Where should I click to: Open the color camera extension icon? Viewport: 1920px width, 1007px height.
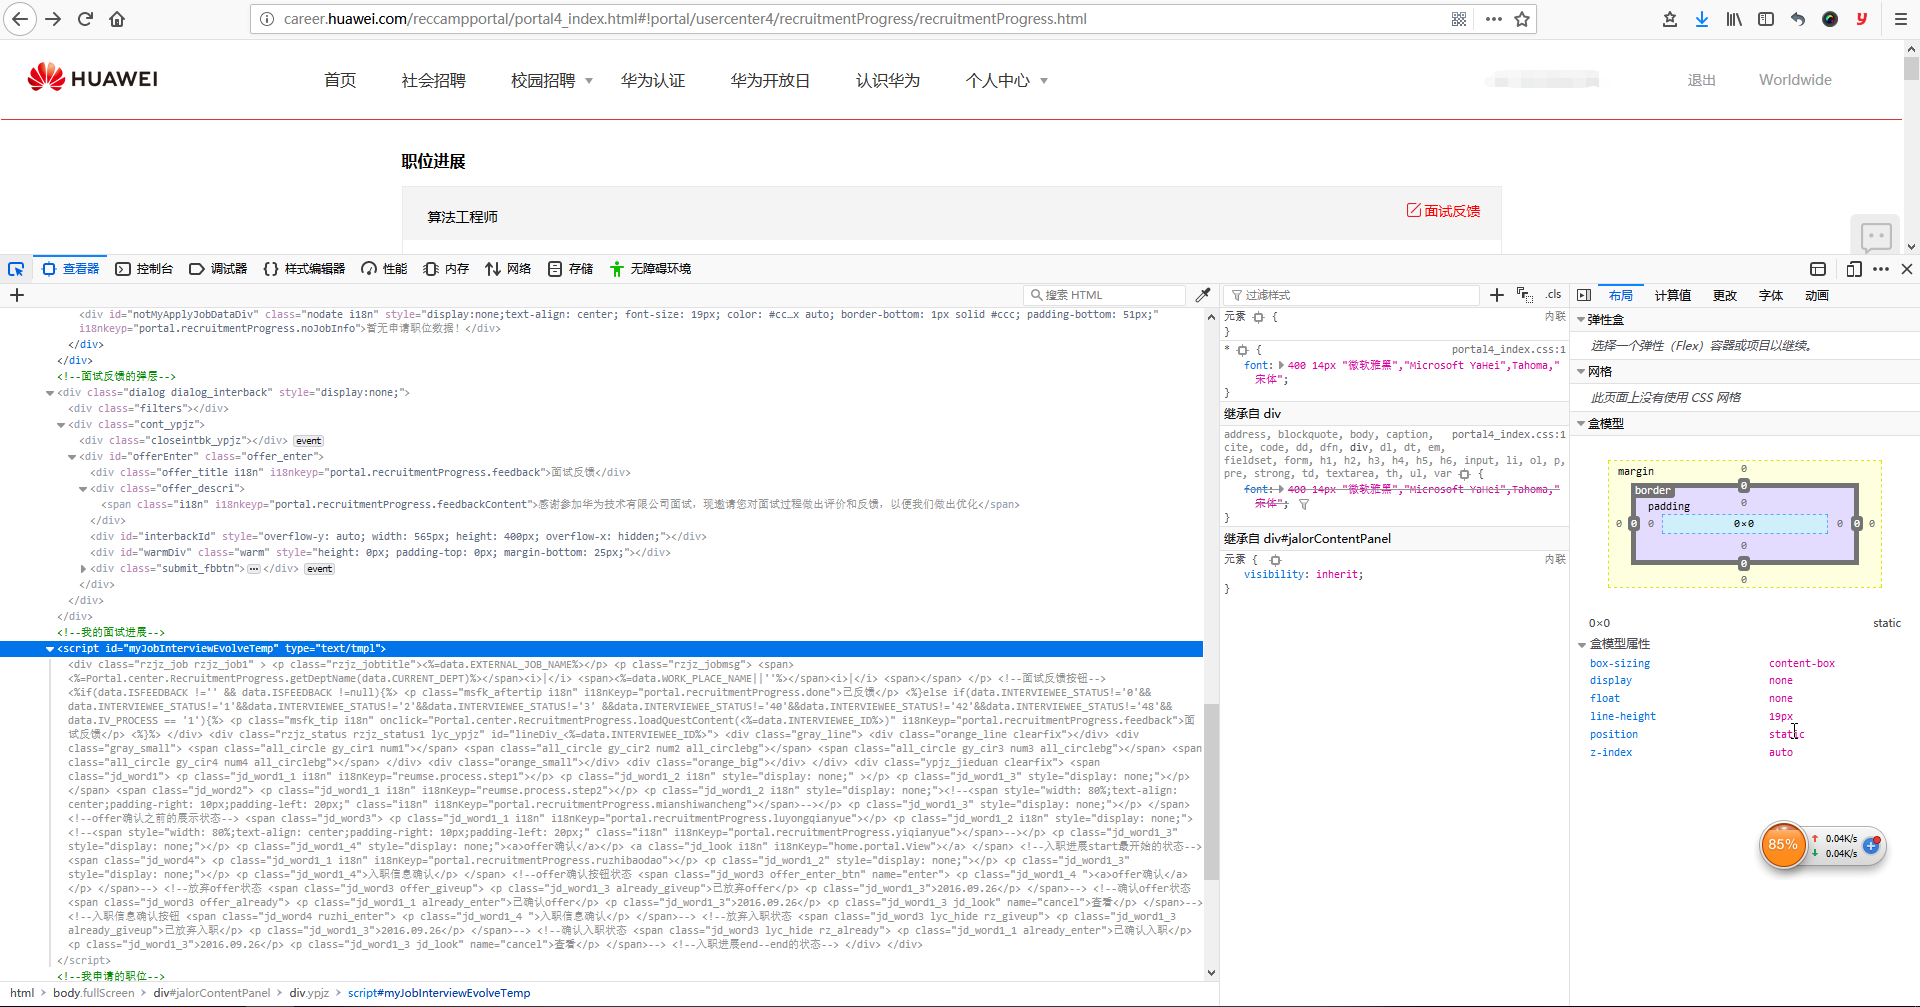point(1830,19)
